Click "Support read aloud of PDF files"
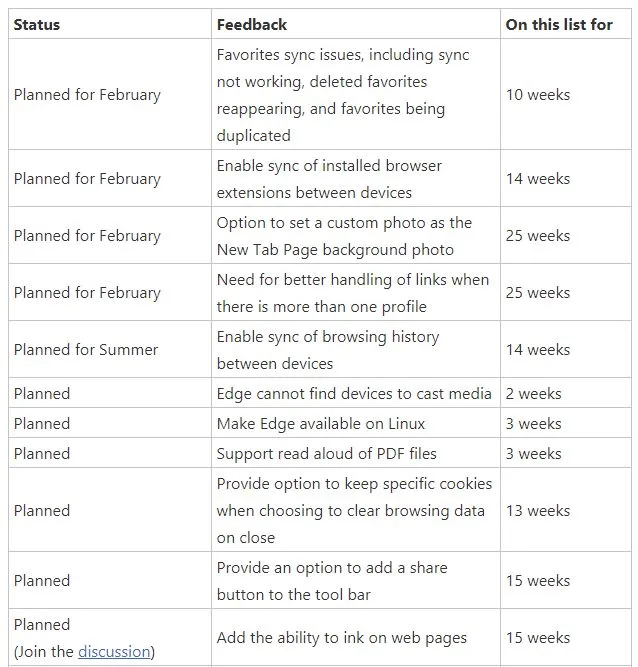The width and height of the screenshot is (638, 667). coord(326,454)
